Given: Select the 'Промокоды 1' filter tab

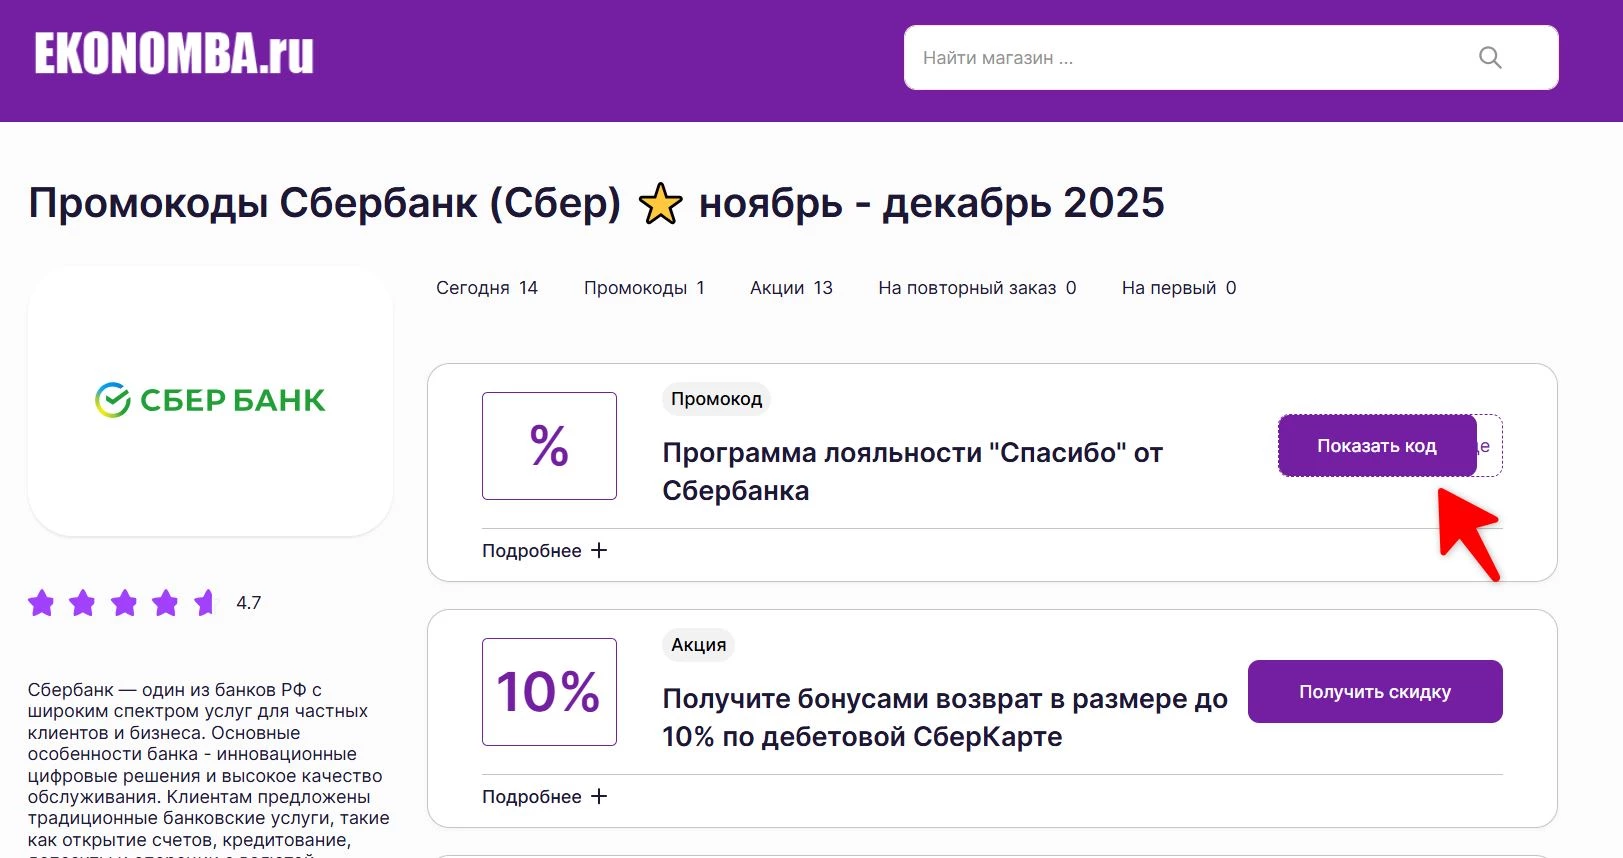Looking at the screenshot, I should tap(644, 288).
